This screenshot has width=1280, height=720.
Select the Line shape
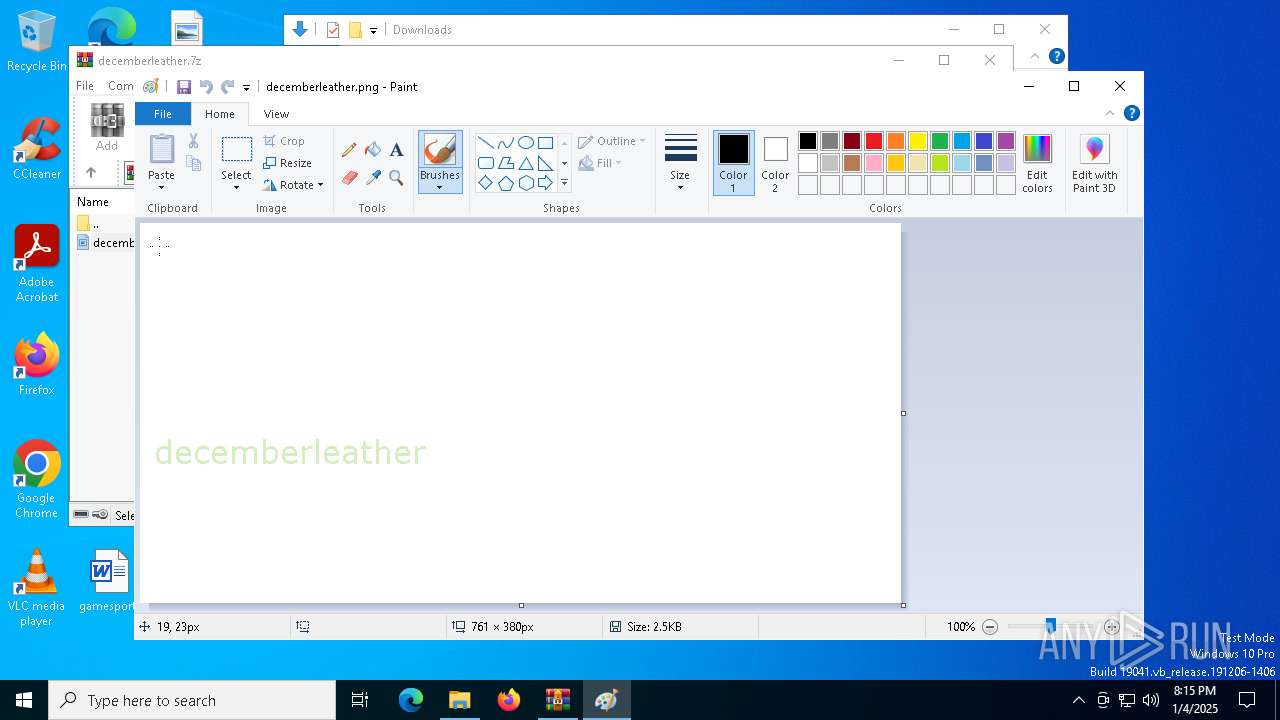click(x=486, y=143)
